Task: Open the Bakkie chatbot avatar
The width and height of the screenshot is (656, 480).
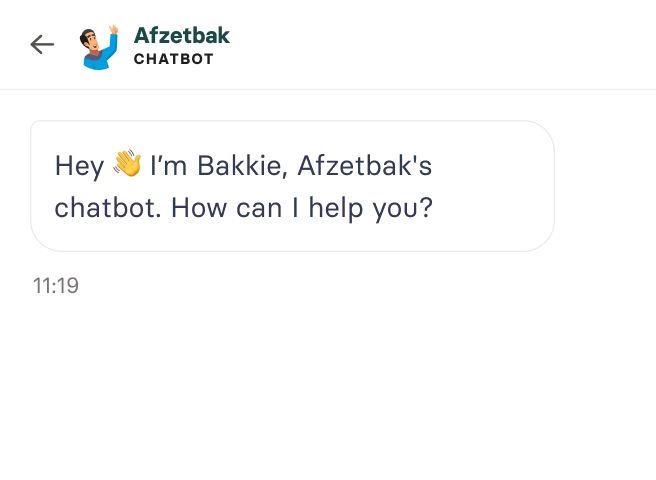Action: click(99, 47)
